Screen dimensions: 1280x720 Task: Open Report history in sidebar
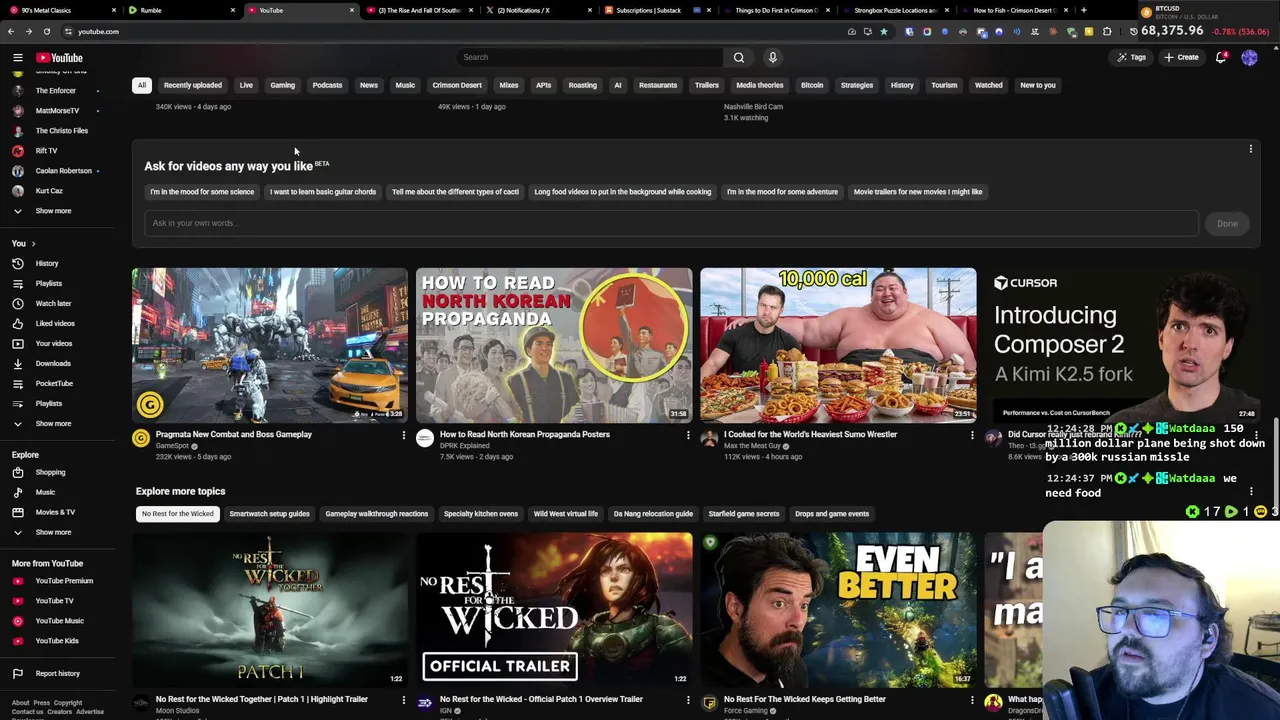pos(58,674)
